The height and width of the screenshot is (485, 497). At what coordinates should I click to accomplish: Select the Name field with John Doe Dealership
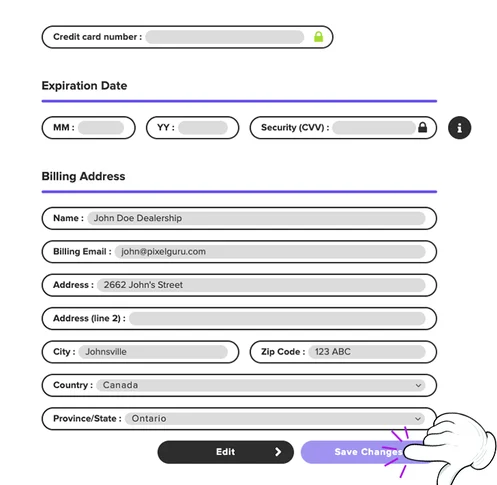tap(256, 218)
